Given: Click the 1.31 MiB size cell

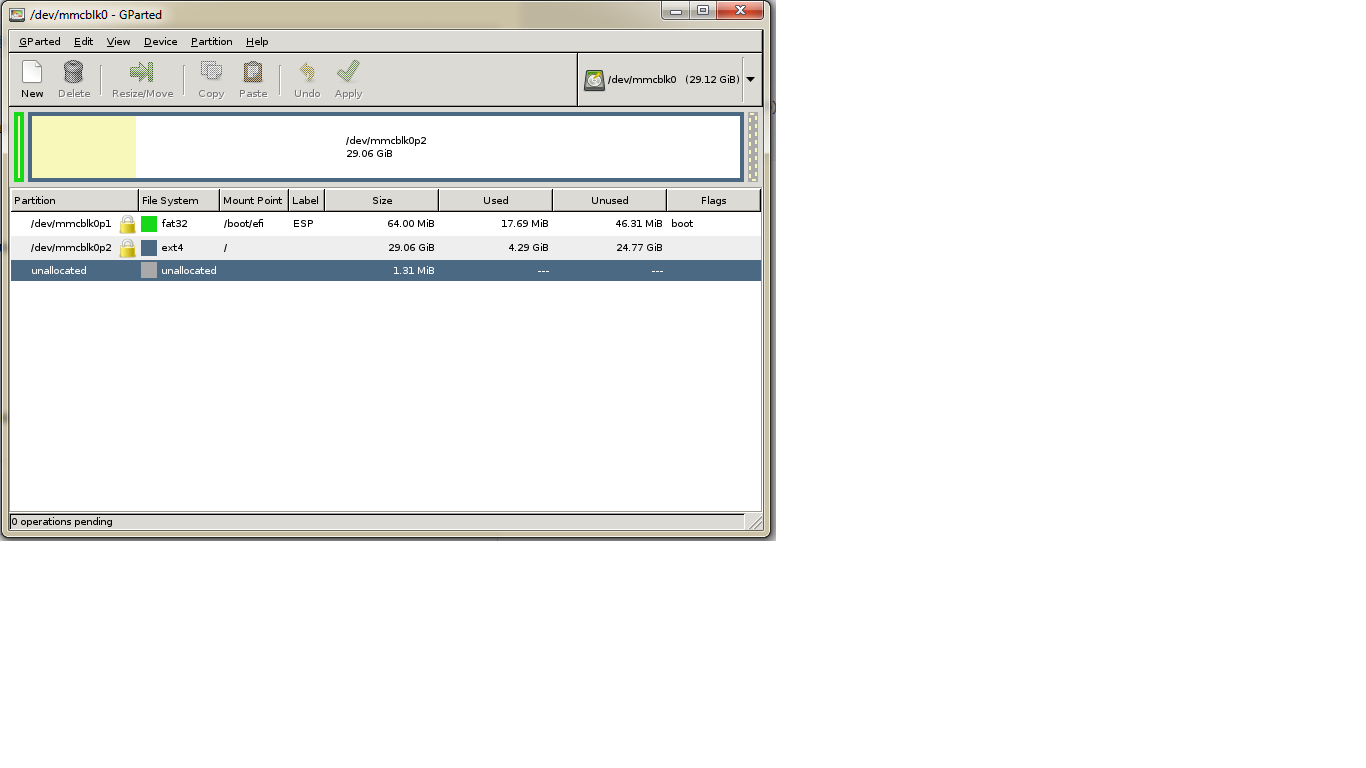Looking at the screenshot, I should (x=414, y=271).
